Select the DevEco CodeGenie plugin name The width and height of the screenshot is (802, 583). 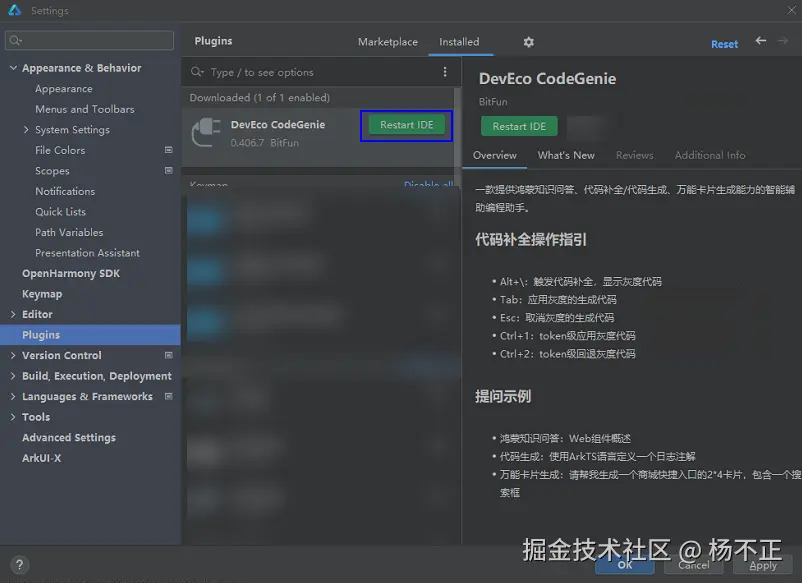pyautogui.click(x=278, y=124)
